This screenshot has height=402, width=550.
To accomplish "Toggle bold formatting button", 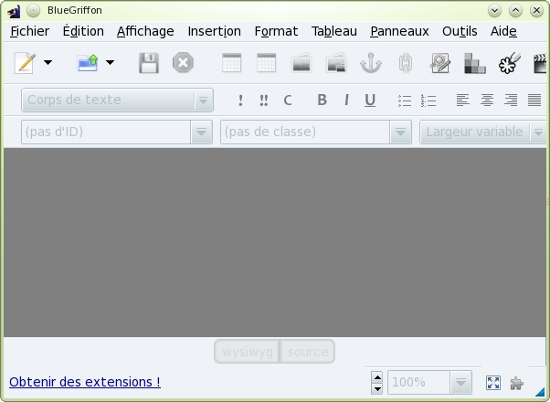I will coord(322,100).
